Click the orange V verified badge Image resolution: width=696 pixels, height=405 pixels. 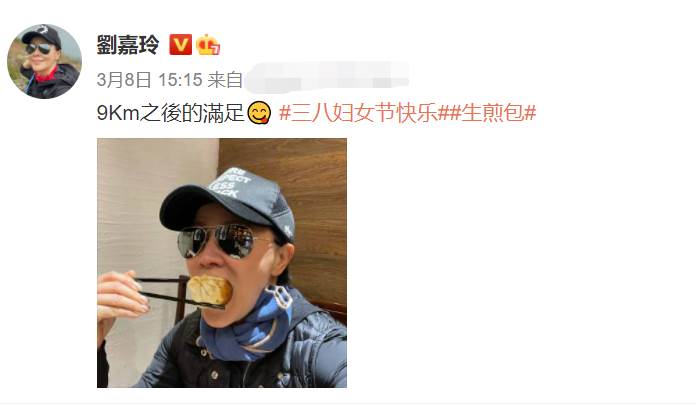181,44
